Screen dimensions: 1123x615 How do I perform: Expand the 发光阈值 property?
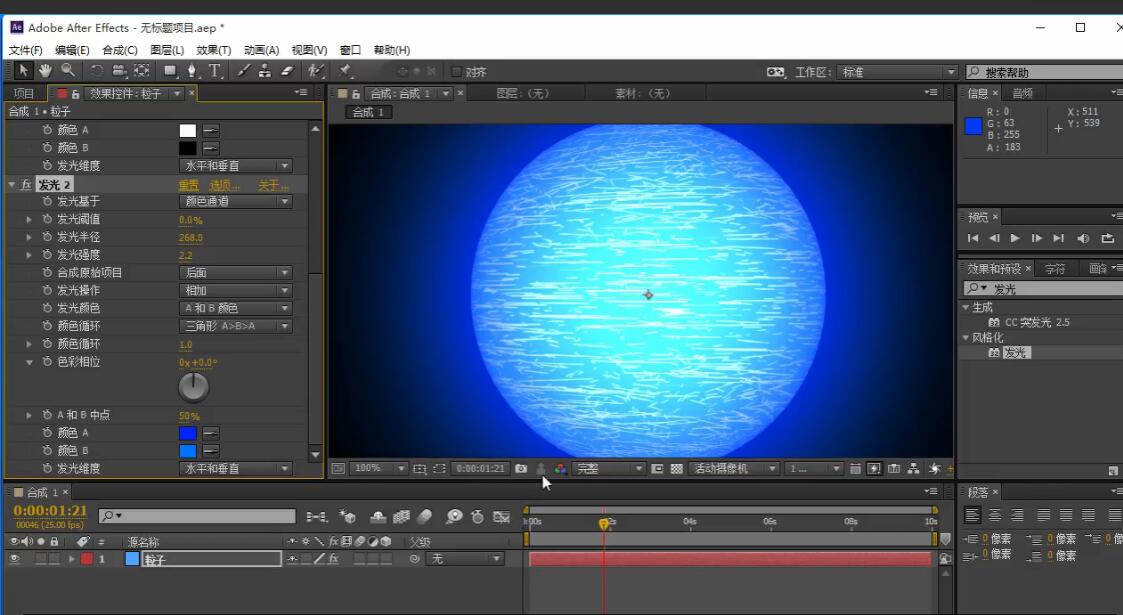29,219
